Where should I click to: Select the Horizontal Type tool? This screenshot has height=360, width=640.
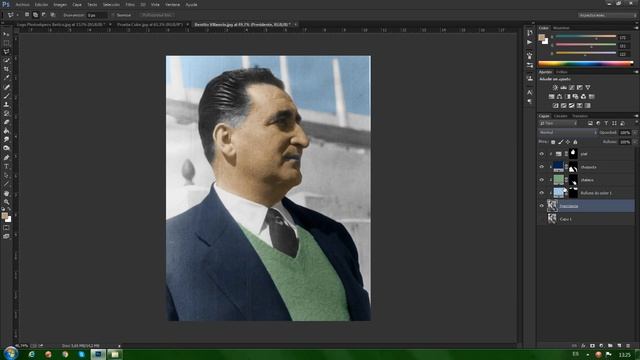click(6, 167)
